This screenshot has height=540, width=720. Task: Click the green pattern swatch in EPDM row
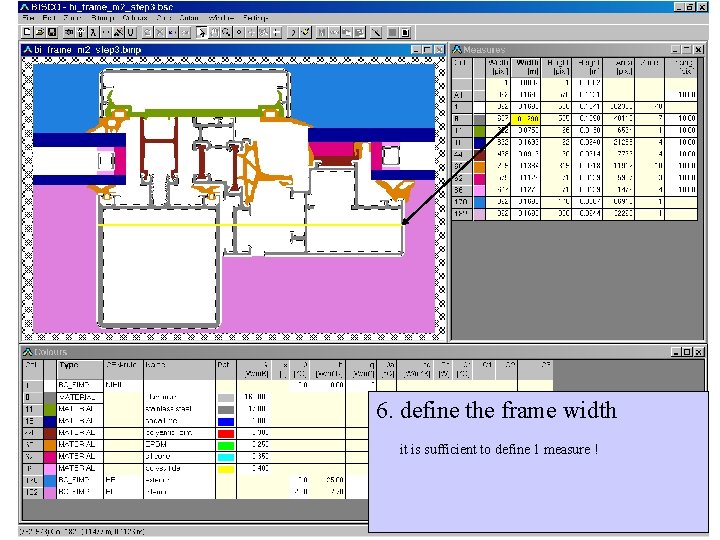coord(226,445)
